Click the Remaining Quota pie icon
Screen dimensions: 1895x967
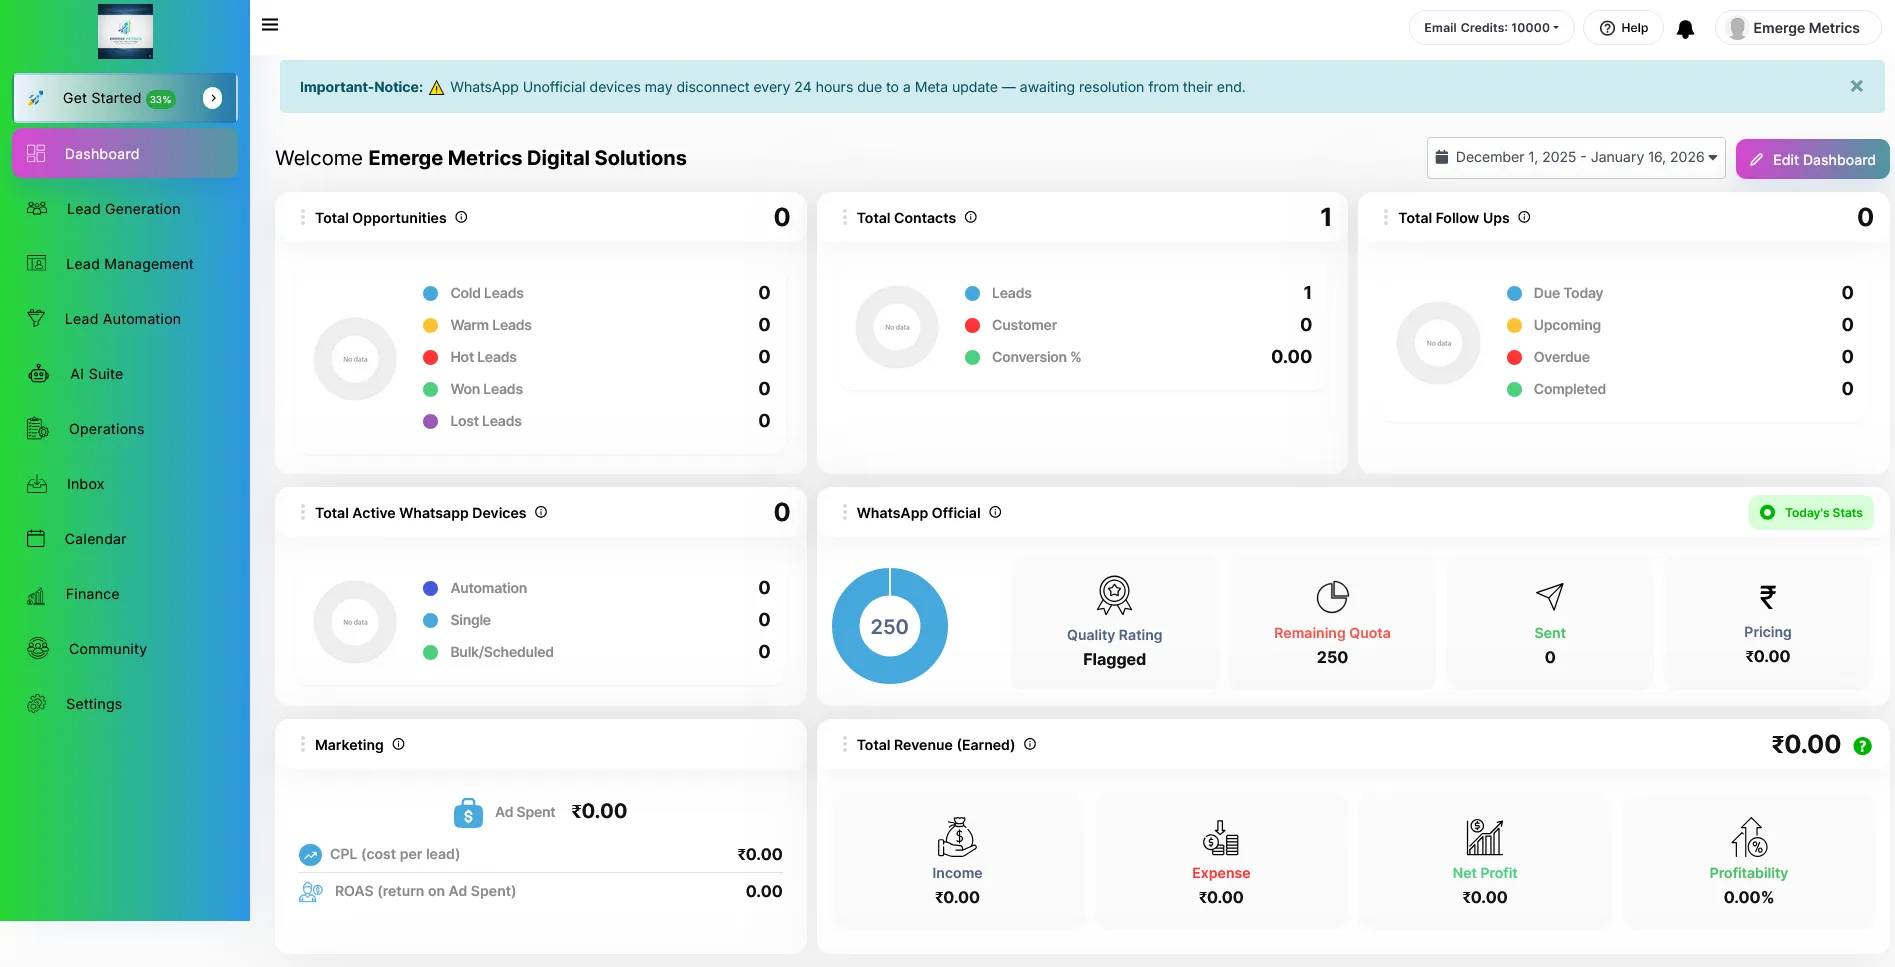(x=1332, y=597)
